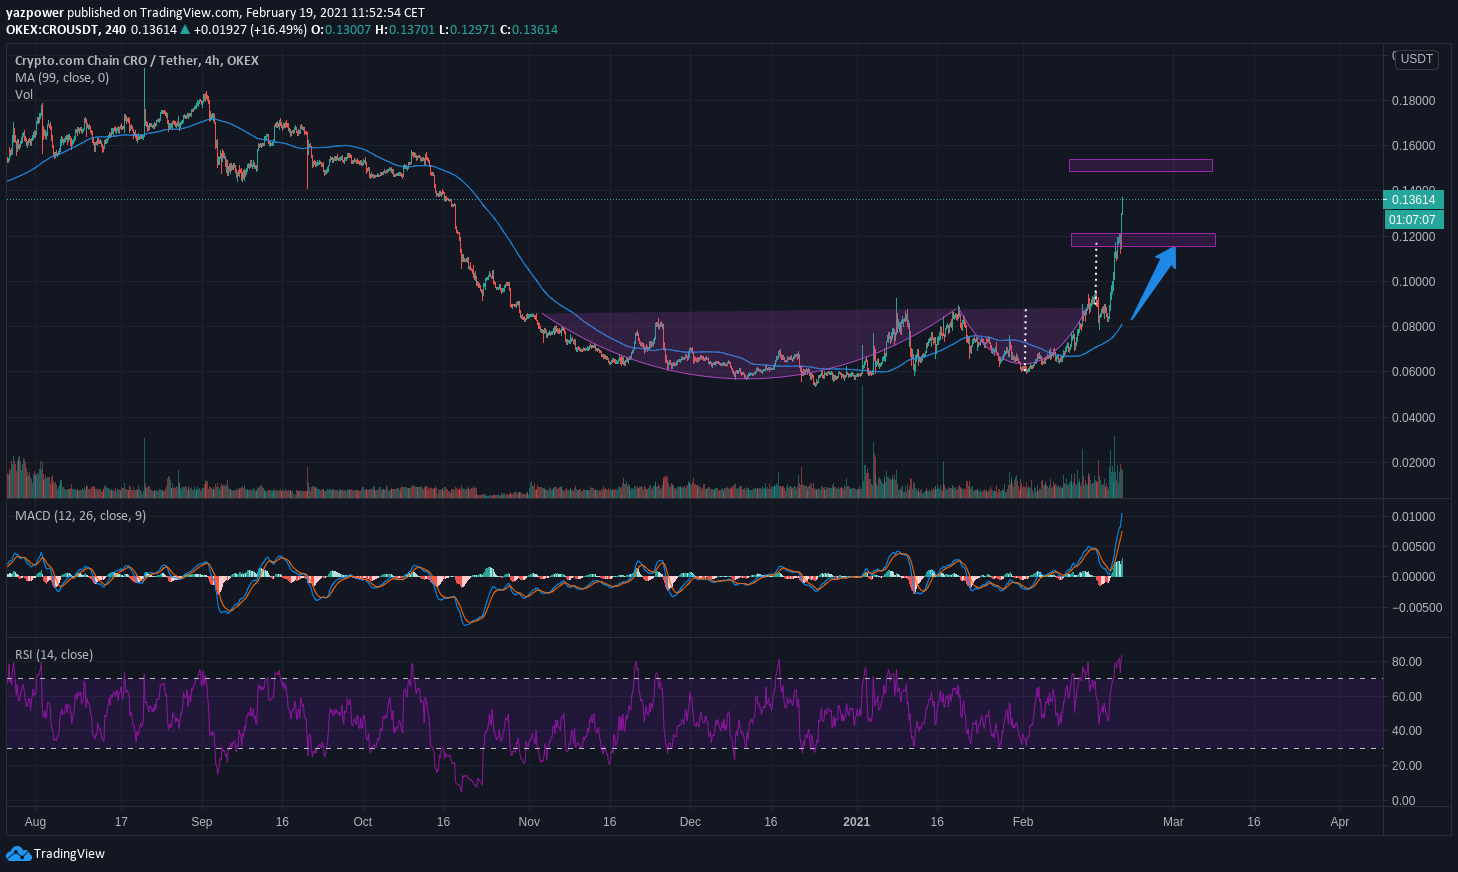Click the Nov date label on time axis
1458x872 pixels.
529,822
